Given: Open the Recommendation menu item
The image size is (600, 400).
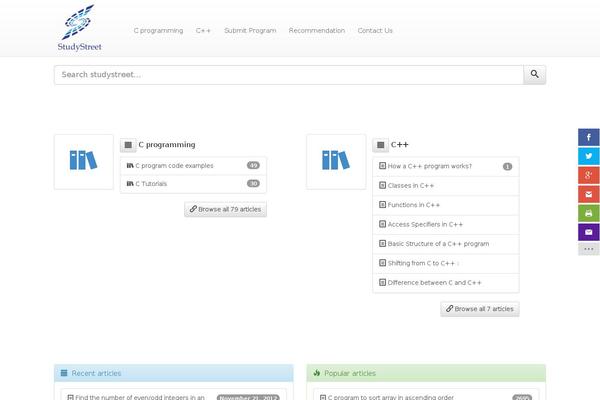Looking at the screenshot, I should (317, 31).
